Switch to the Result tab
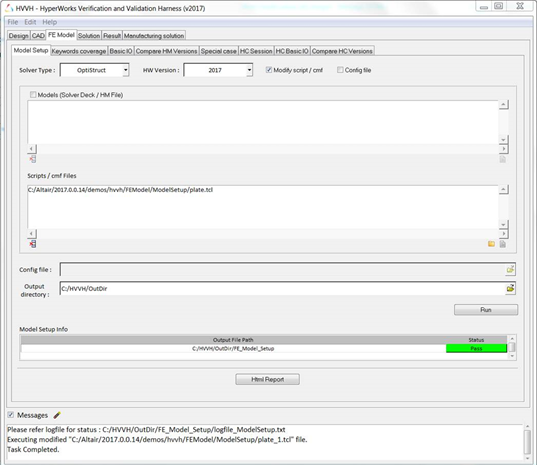This screenshot has width=537, height=465. [112, 36]
